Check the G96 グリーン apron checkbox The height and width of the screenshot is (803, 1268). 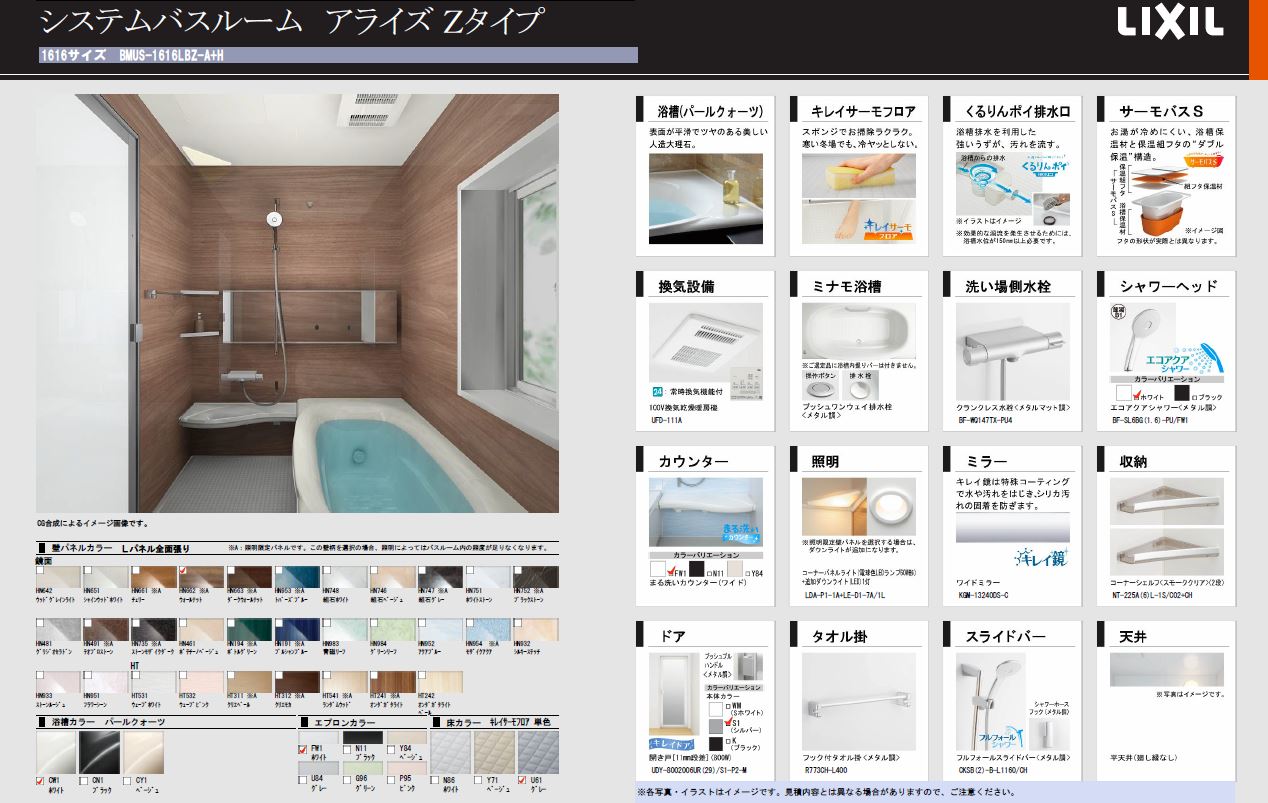pos(347,778)
